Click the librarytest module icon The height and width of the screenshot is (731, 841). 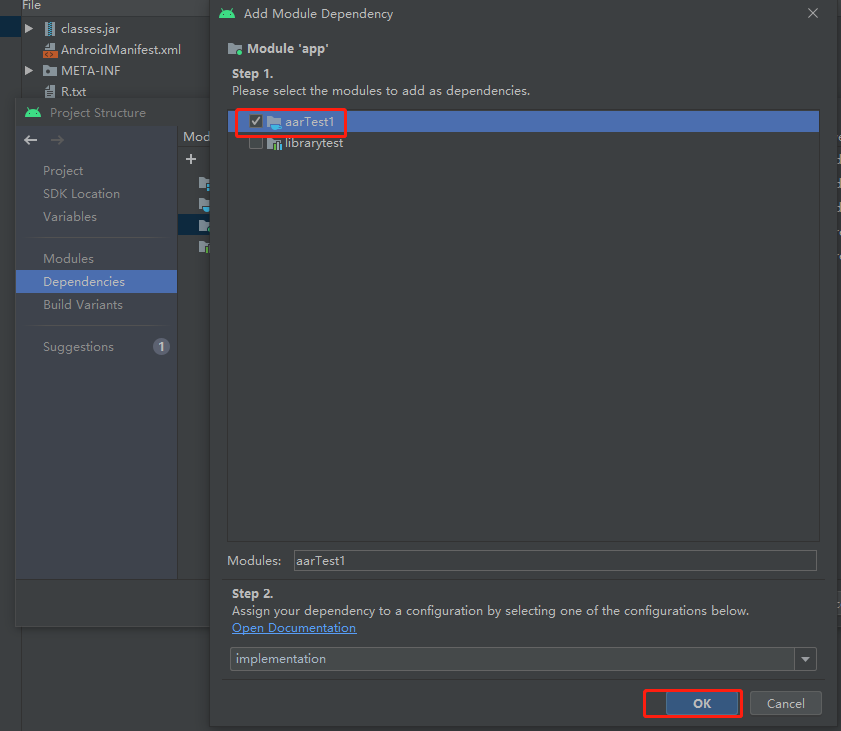[274, 143]
